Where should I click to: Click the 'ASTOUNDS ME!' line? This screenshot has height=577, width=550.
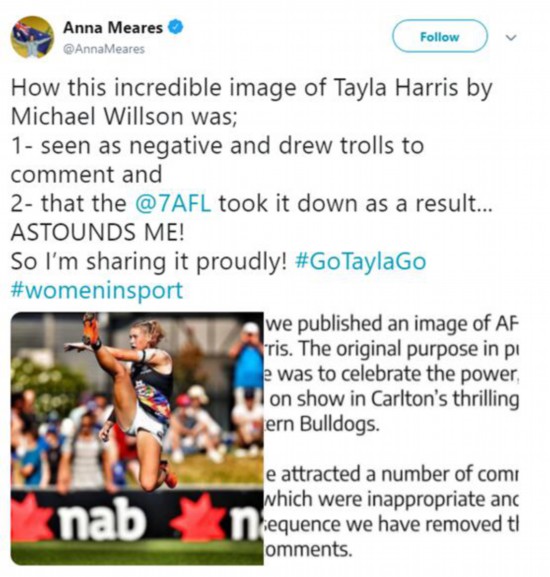[97, 233]
